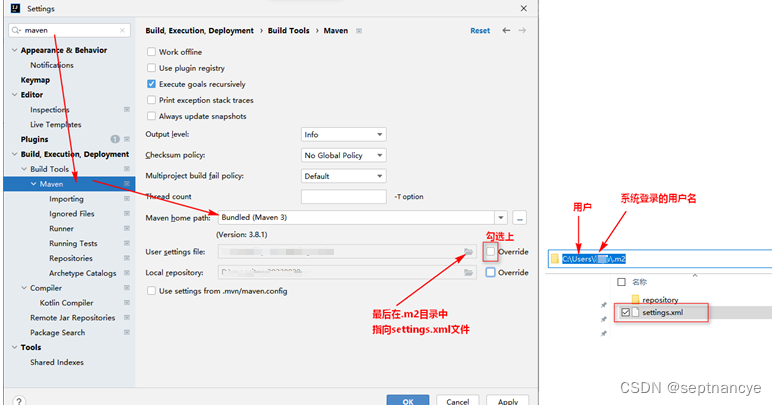Enable Use plugin registry checkbox
The image size is (776, 405).
click(151, 68)
